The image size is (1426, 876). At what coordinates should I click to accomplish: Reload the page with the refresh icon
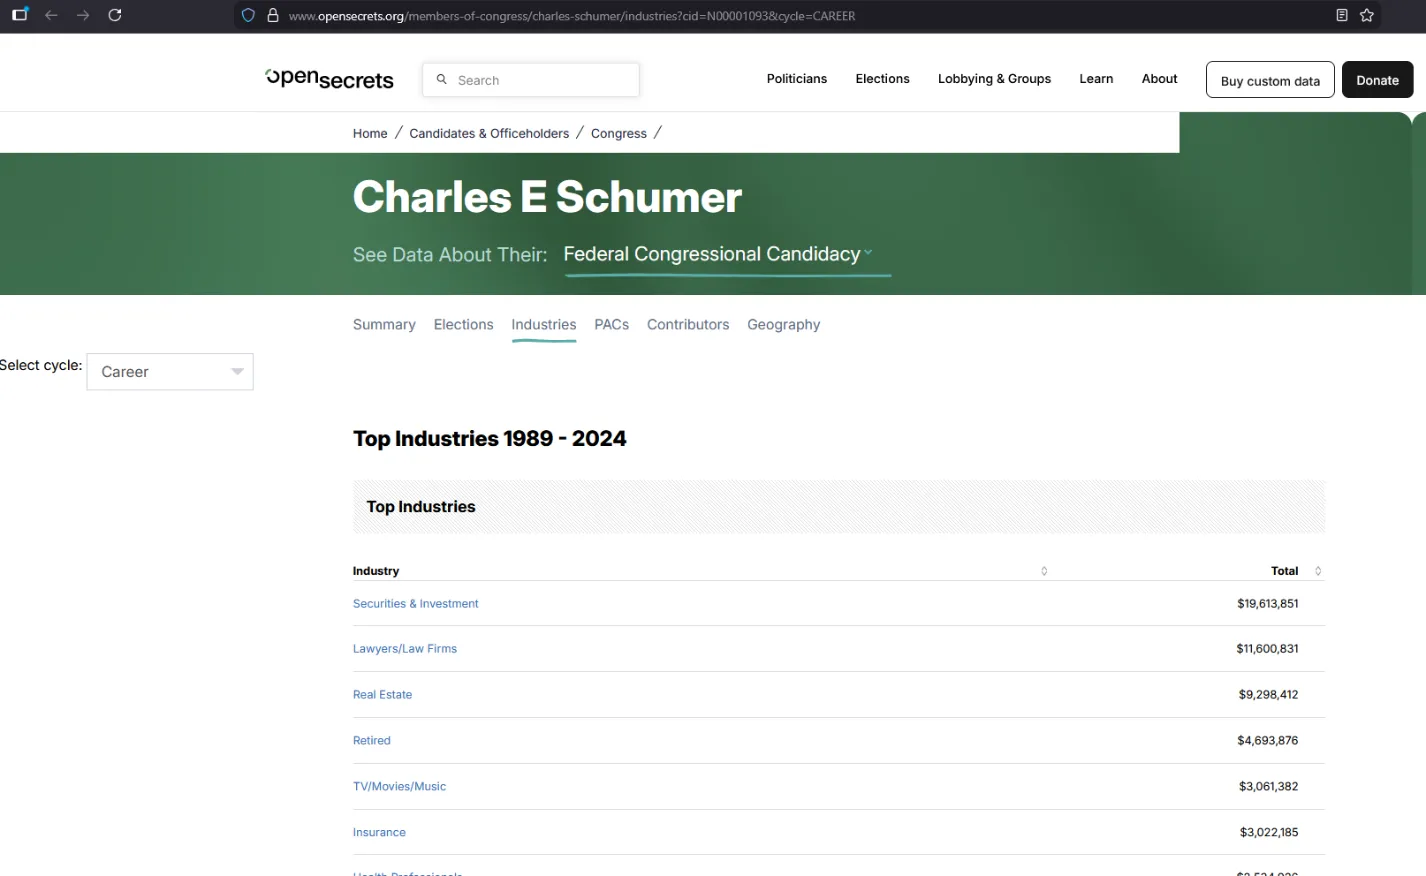(x=115, y=15)
